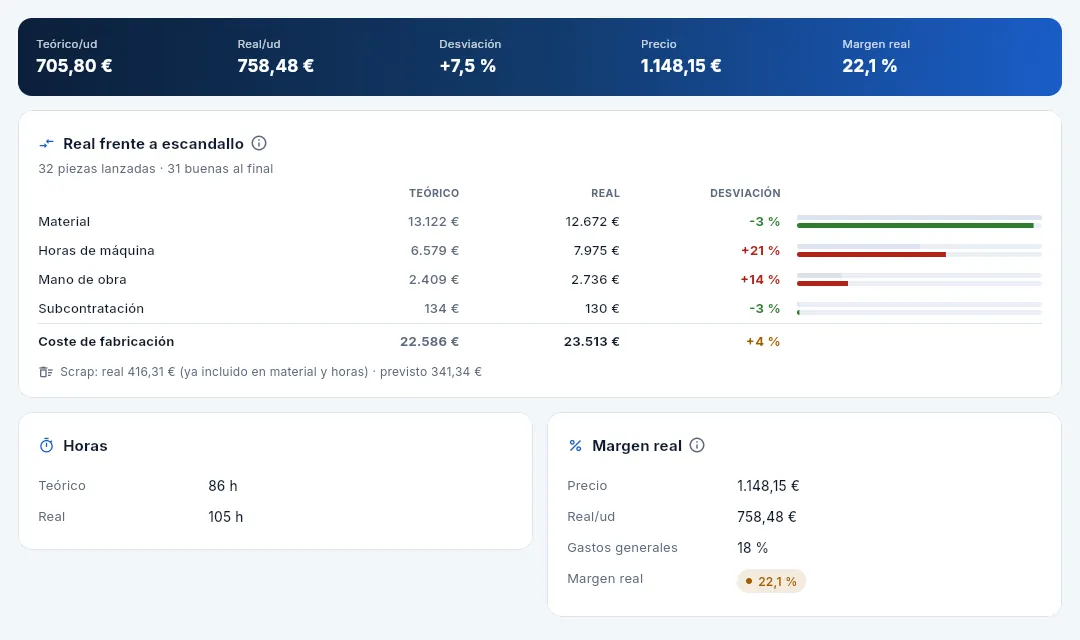Click the red deviation bar for Horas de máquina
The width and height of the screenshot is (1080, 640).
(871, 254)
